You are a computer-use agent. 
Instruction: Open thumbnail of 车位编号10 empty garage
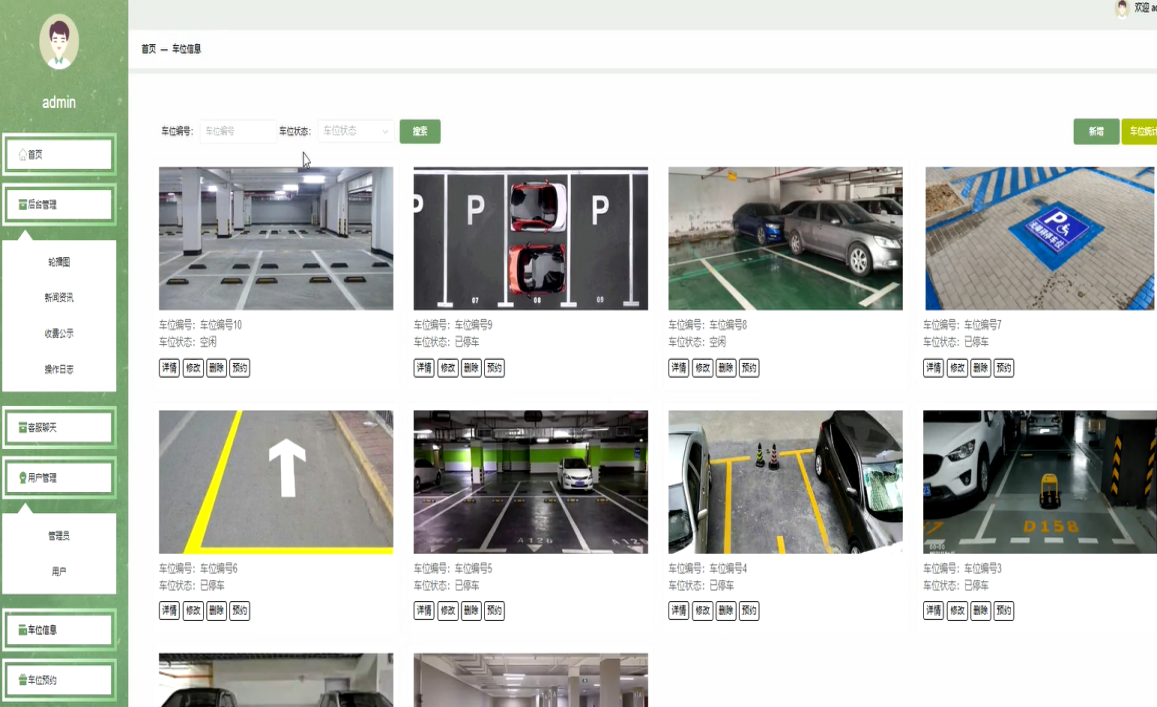point(276,238)
